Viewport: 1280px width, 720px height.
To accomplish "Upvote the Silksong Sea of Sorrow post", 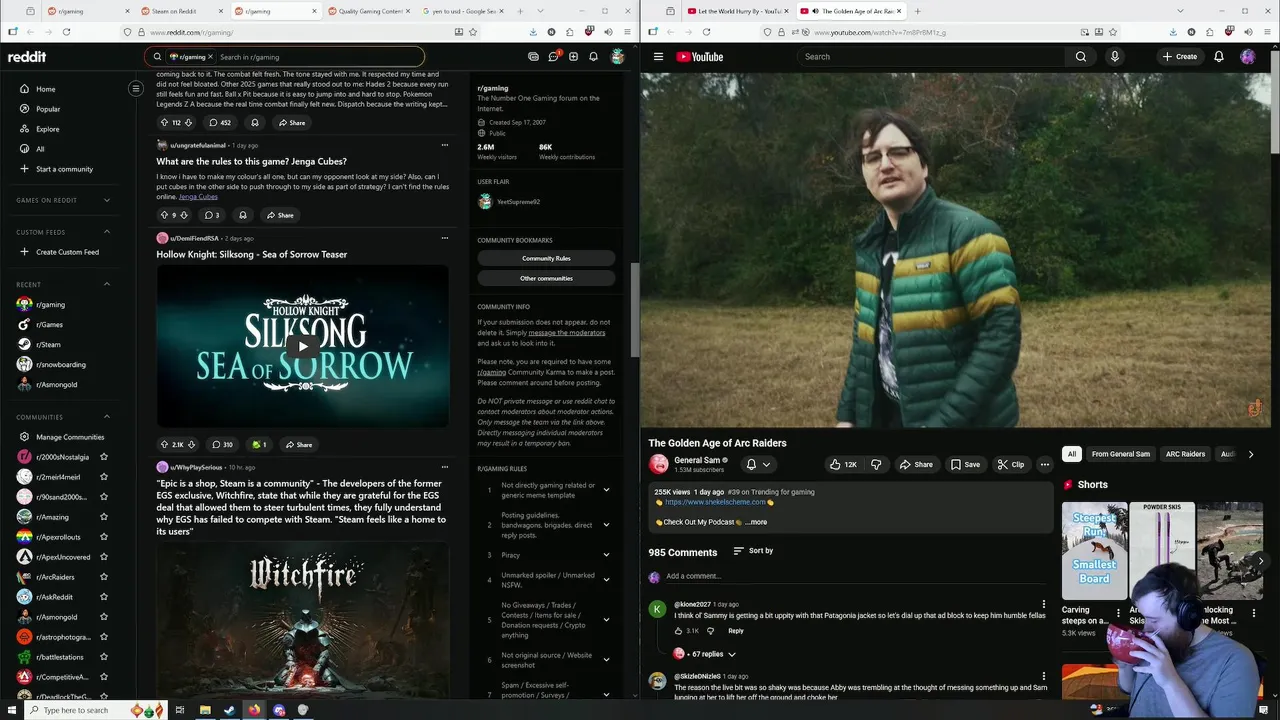I will [165, 444].
